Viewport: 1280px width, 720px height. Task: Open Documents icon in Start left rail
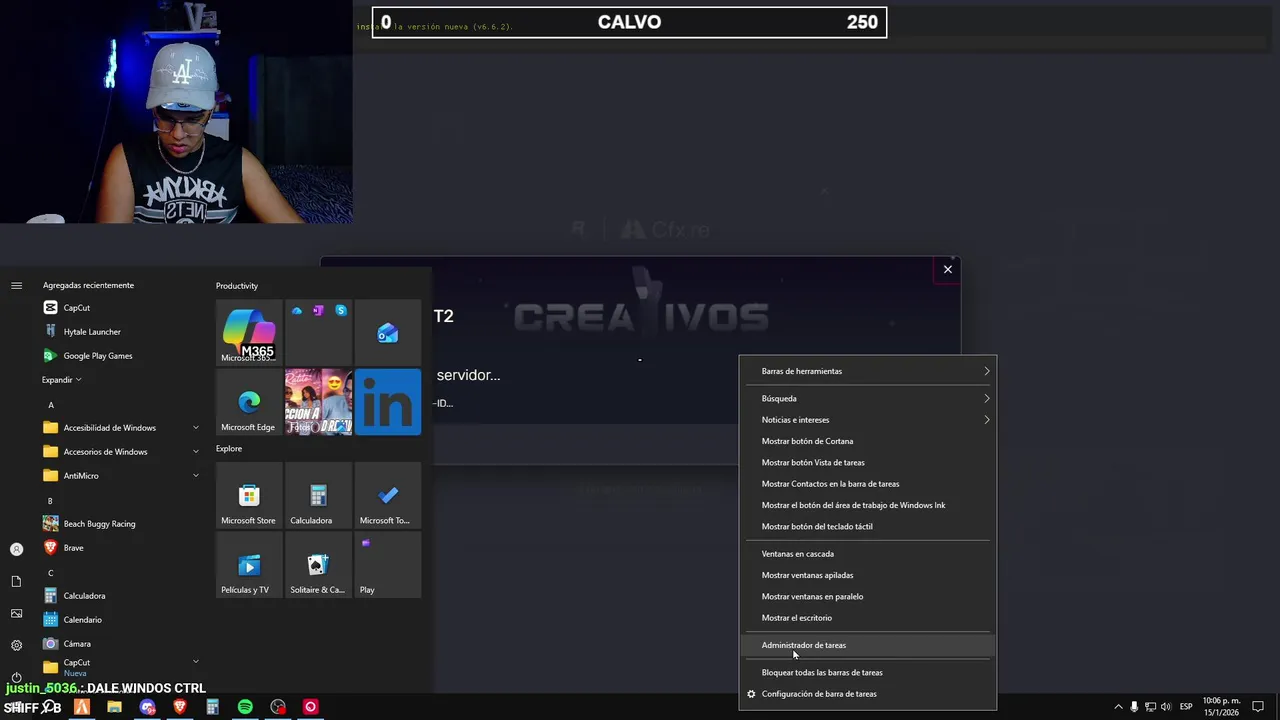pyautogui.click(x=16, y=581)
